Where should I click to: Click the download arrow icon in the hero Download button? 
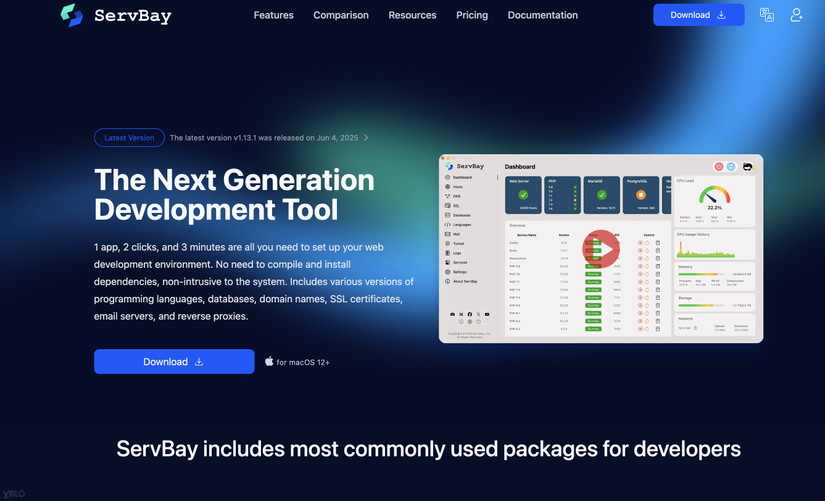coord(199,362)
